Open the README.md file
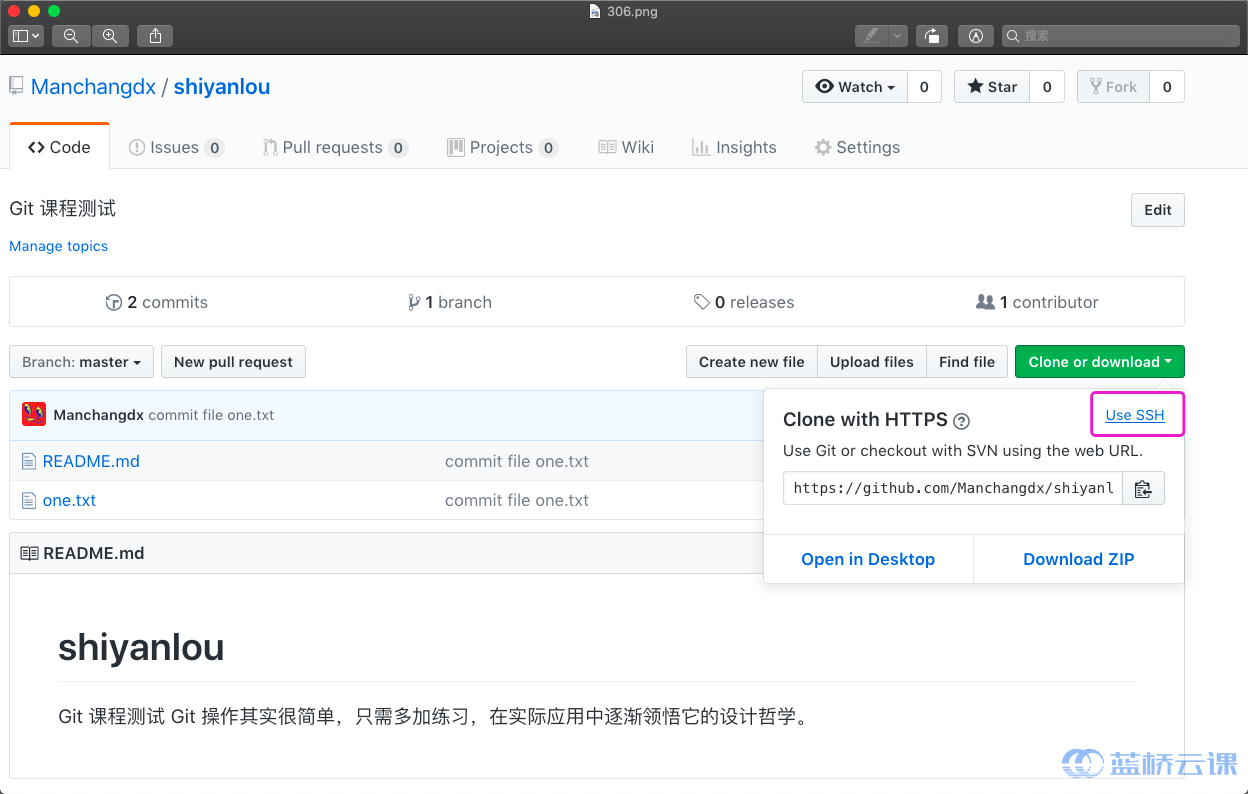Image resolution: width=1248 pixels, height=794 pixels. tap(91, 461)
